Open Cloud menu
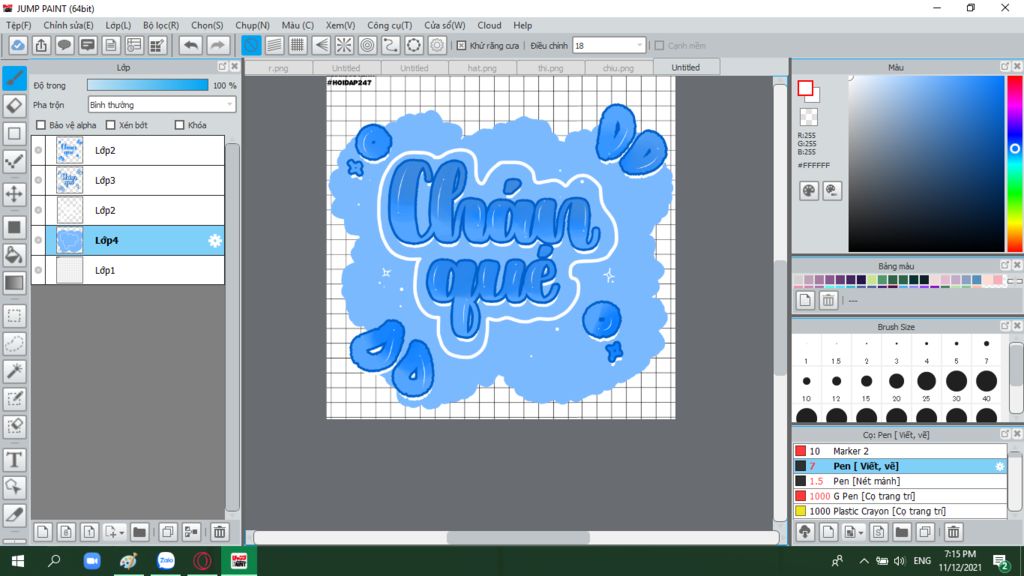Viewport: 1024px width, 576px height. pyautogui.click(x=489, y=25)
